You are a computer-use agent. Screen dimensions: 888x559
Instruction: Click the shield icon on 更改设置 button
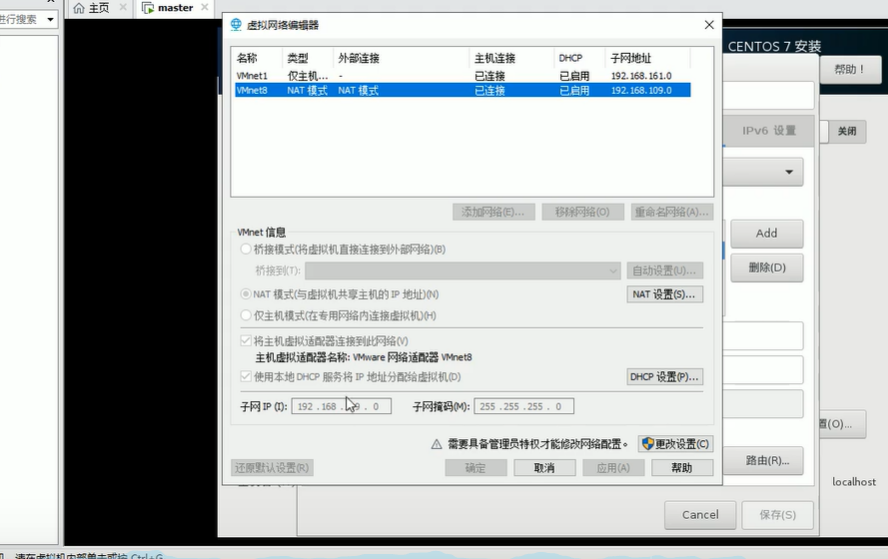coord(648,443)
